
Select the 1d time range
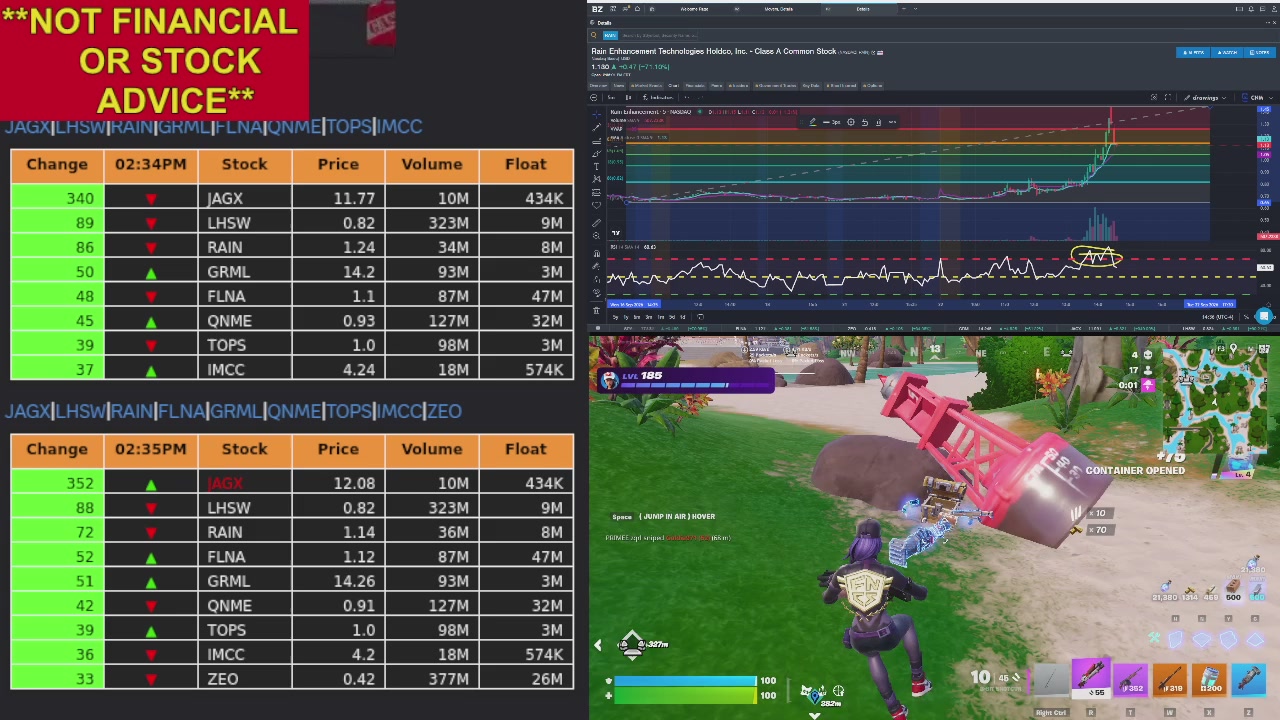tap(683, 317)
